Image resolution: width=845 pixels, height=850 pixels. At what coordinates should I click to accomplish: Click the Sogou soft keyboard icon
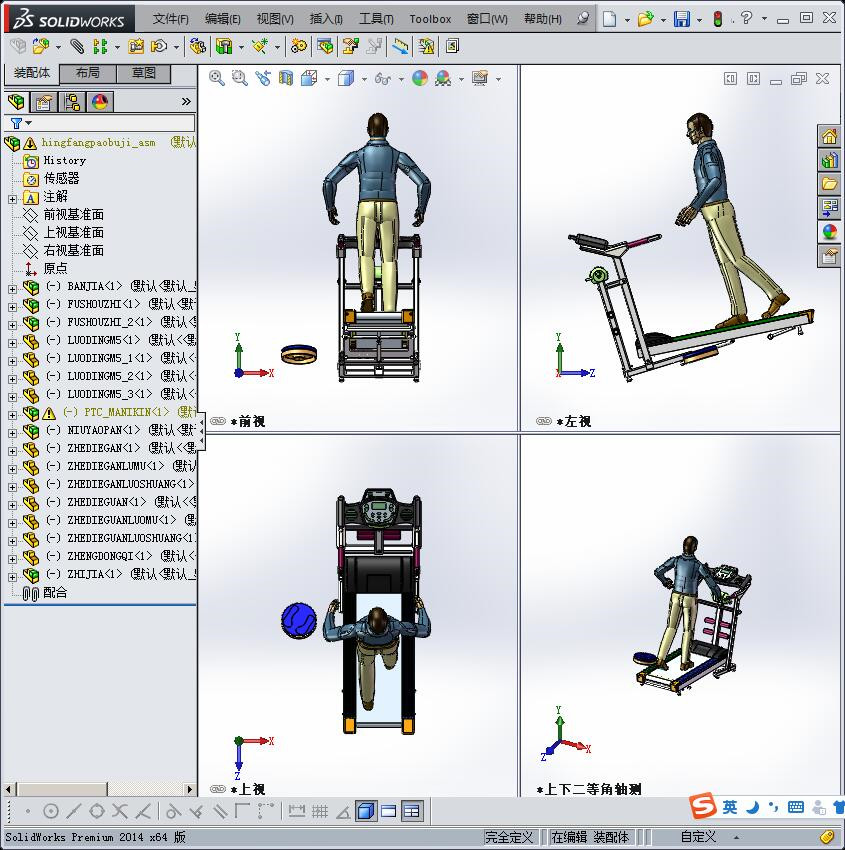tap(796, 807)
